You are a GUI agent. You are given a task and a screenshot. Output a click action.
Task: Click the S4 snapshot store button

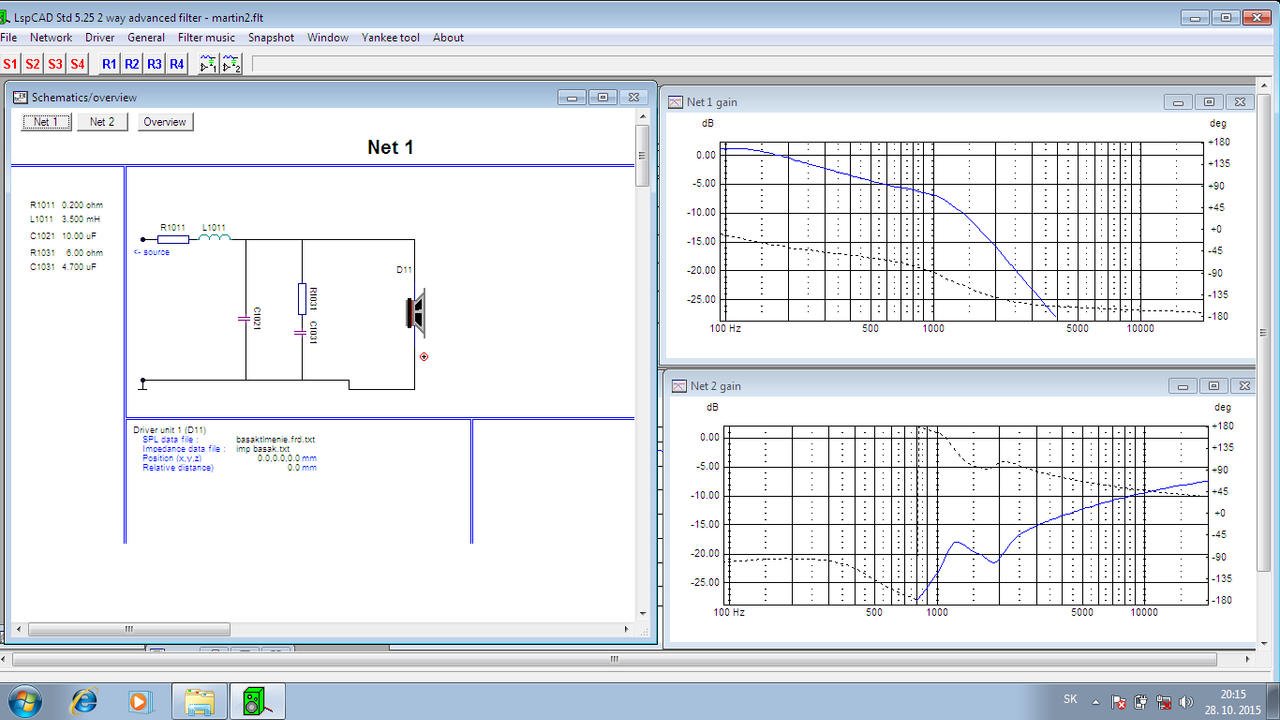coord(77,64)
